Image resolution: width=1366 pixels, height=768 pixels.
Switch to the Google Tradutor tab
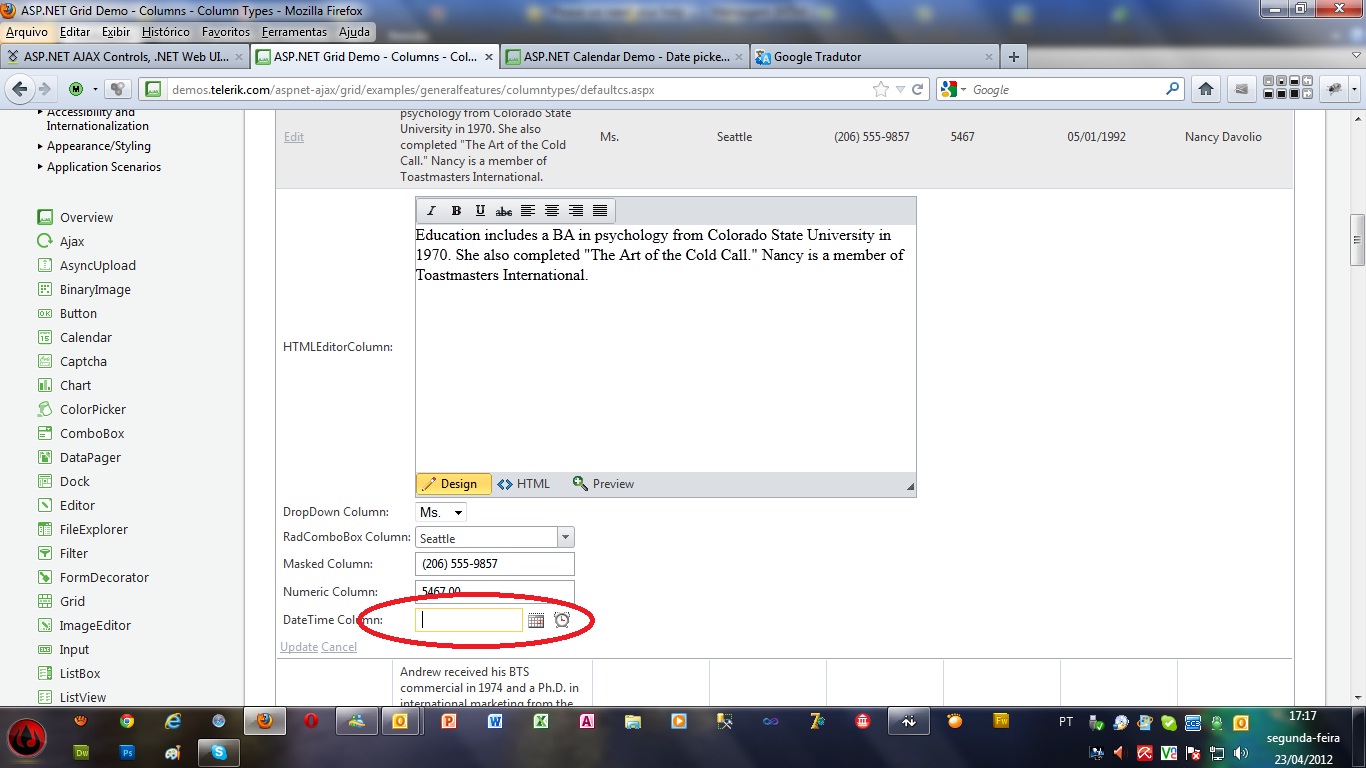point(874,57)
